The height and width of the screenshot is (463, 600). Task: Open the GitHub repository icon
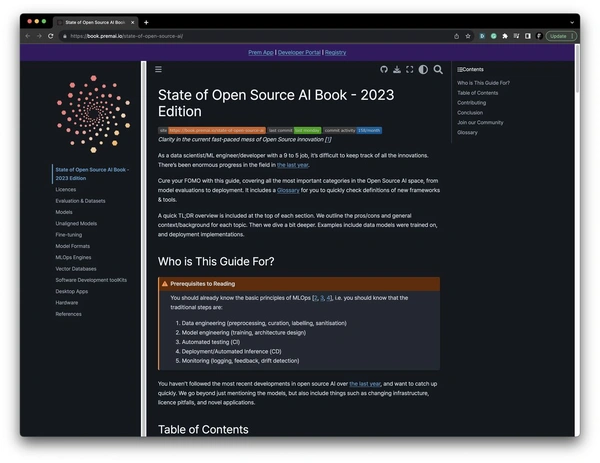(384, 70)
